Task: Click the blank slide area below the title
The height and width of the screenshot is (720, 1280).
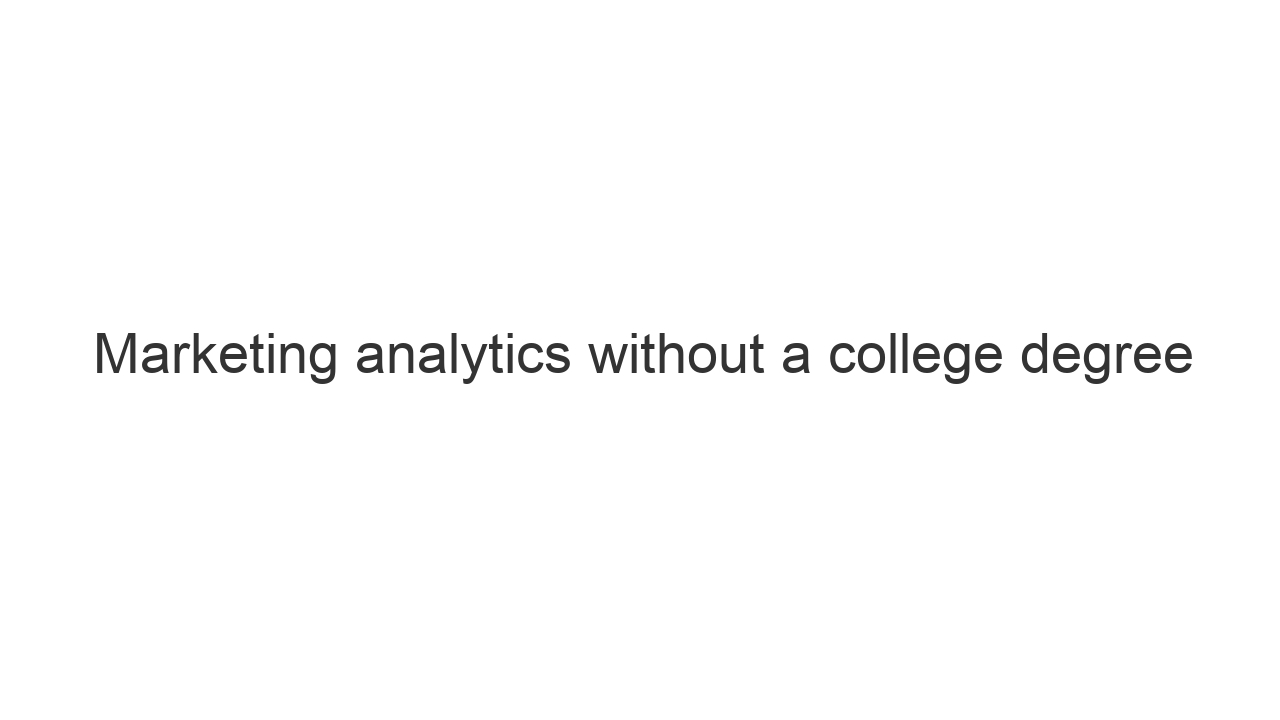Action: coord(640,560)
